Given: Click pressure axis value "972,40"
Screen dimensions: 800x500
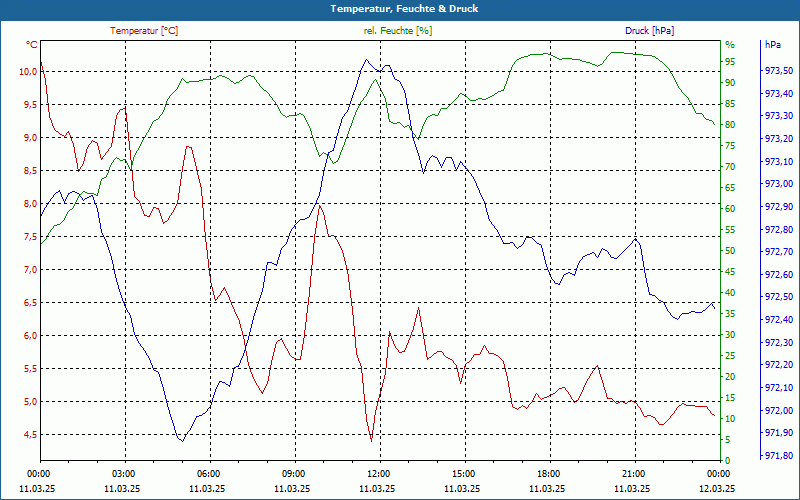Looking at the screenshot, I should tap(779, 320).
